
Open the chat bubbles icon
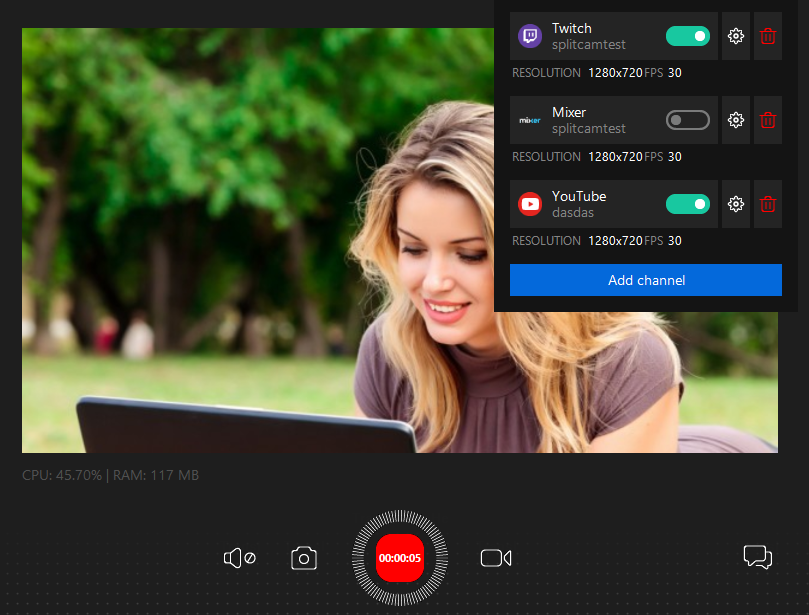click(x=757, y=557)
